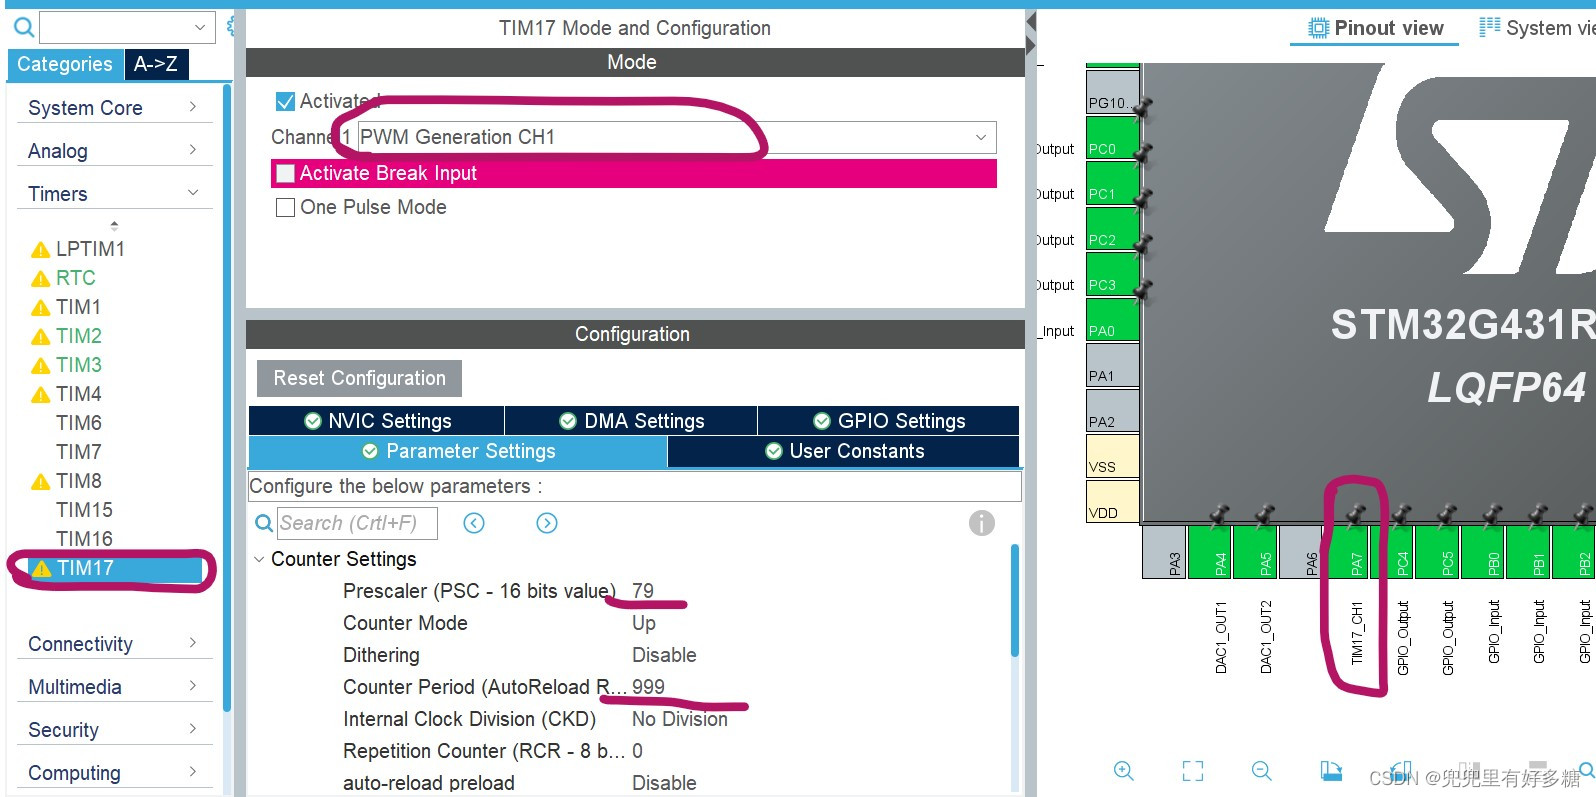Switch to the A->Z tab
This screenshot has width=1596, height=797.
coord(156,64)
